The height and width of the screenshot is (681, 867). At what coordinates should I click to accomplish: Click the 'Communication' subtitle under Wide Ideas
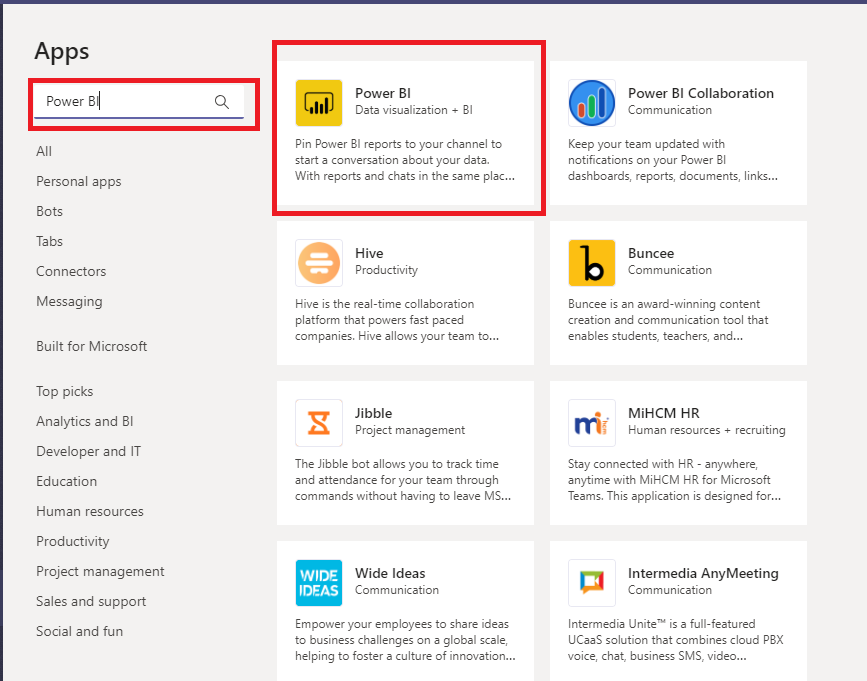396,590
